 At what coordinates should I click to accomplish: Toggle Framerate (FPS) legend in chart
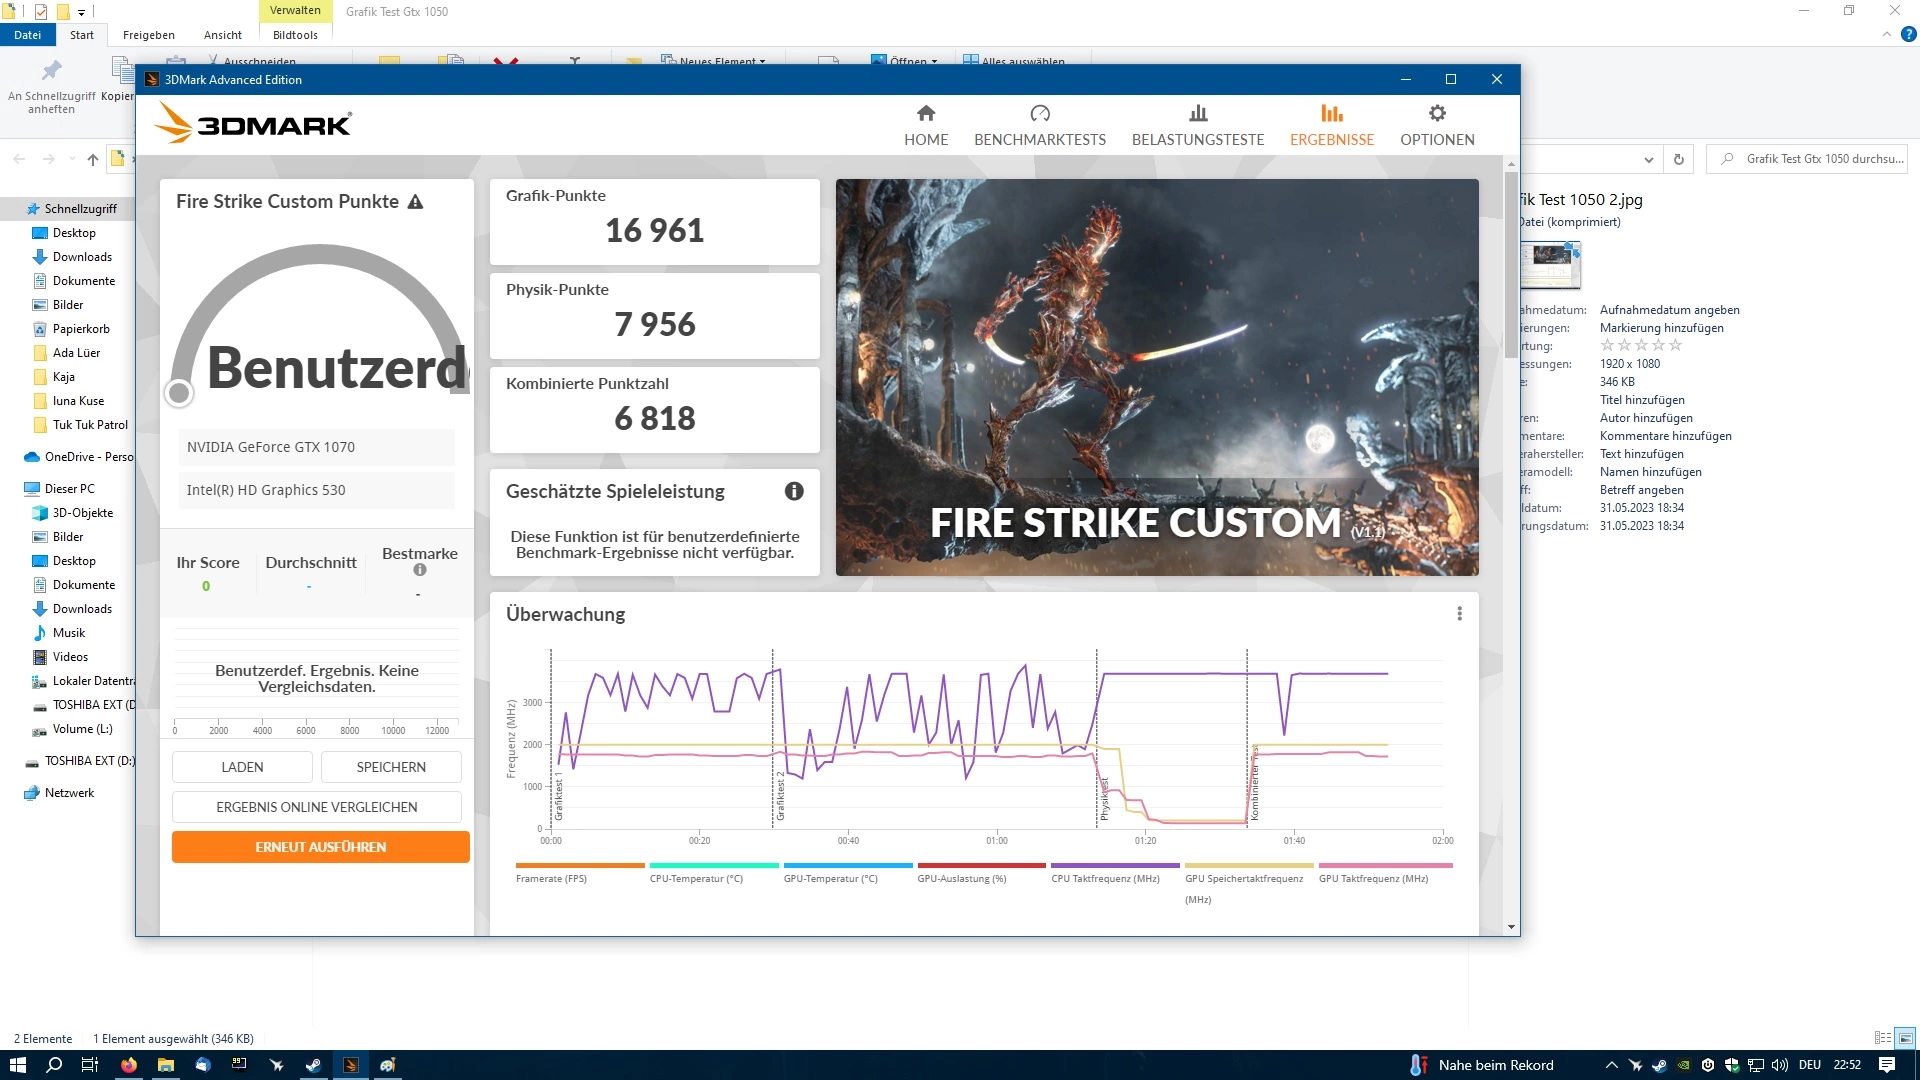580,873
